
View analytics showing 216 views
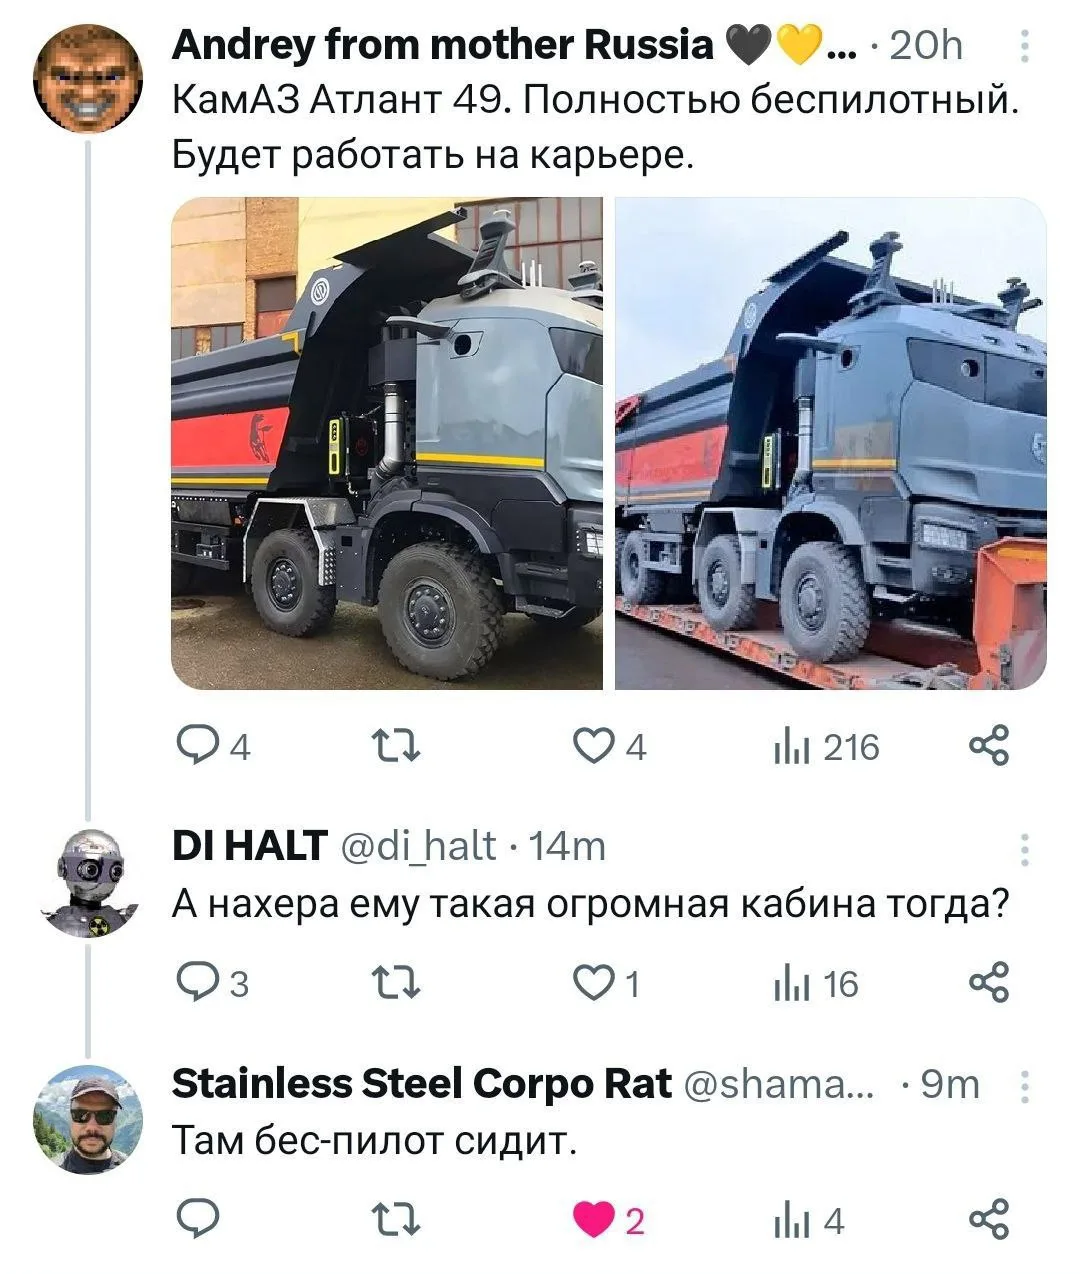click(x=826, y=747)
